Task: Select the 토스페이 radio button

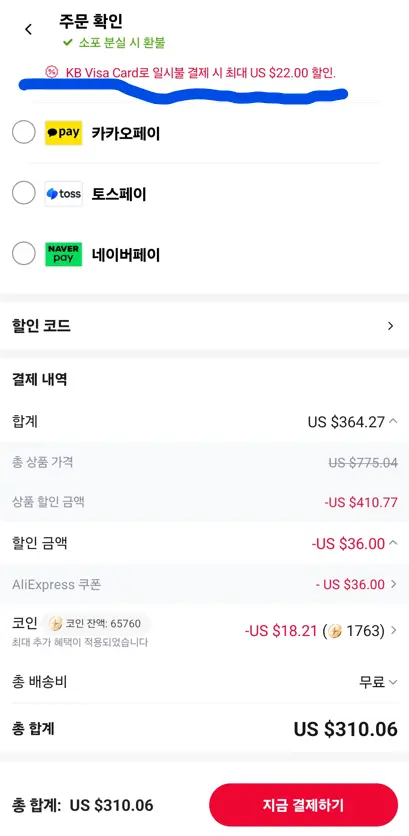Action: 23,193
